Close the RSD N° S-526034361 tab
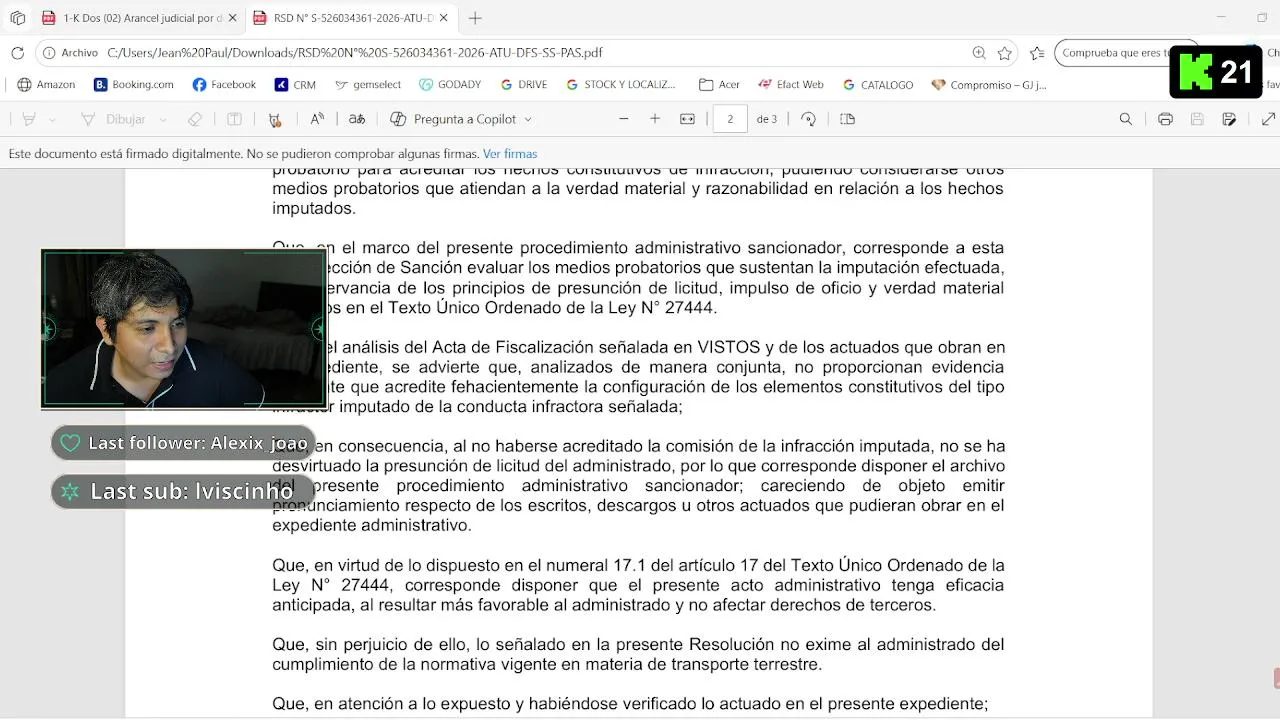The image size is (1280, 720). click(x=444, y=18)
